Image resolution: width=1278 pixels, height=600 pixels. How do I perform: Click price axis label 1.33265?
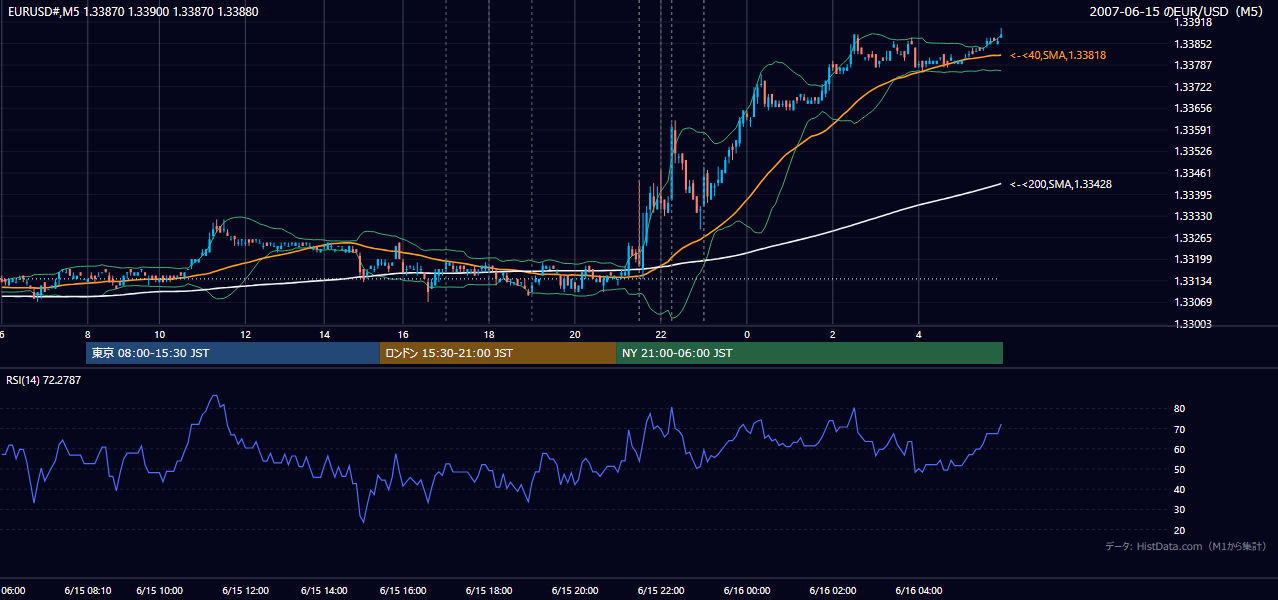pos(1192,238)
